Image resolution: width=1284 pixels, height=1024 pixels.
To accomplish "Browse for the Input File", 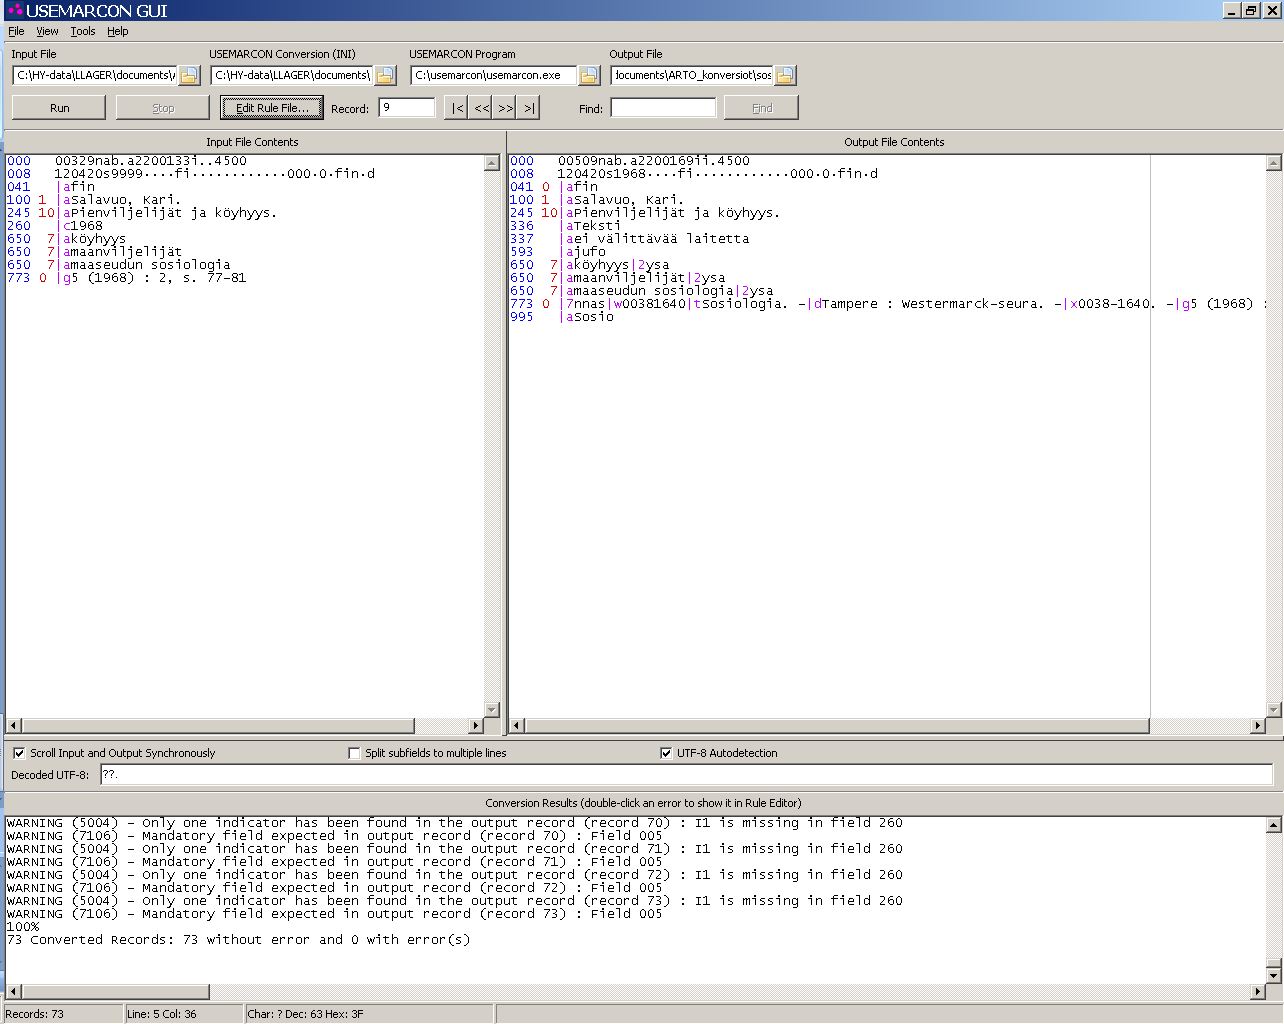I will (189, 75).
